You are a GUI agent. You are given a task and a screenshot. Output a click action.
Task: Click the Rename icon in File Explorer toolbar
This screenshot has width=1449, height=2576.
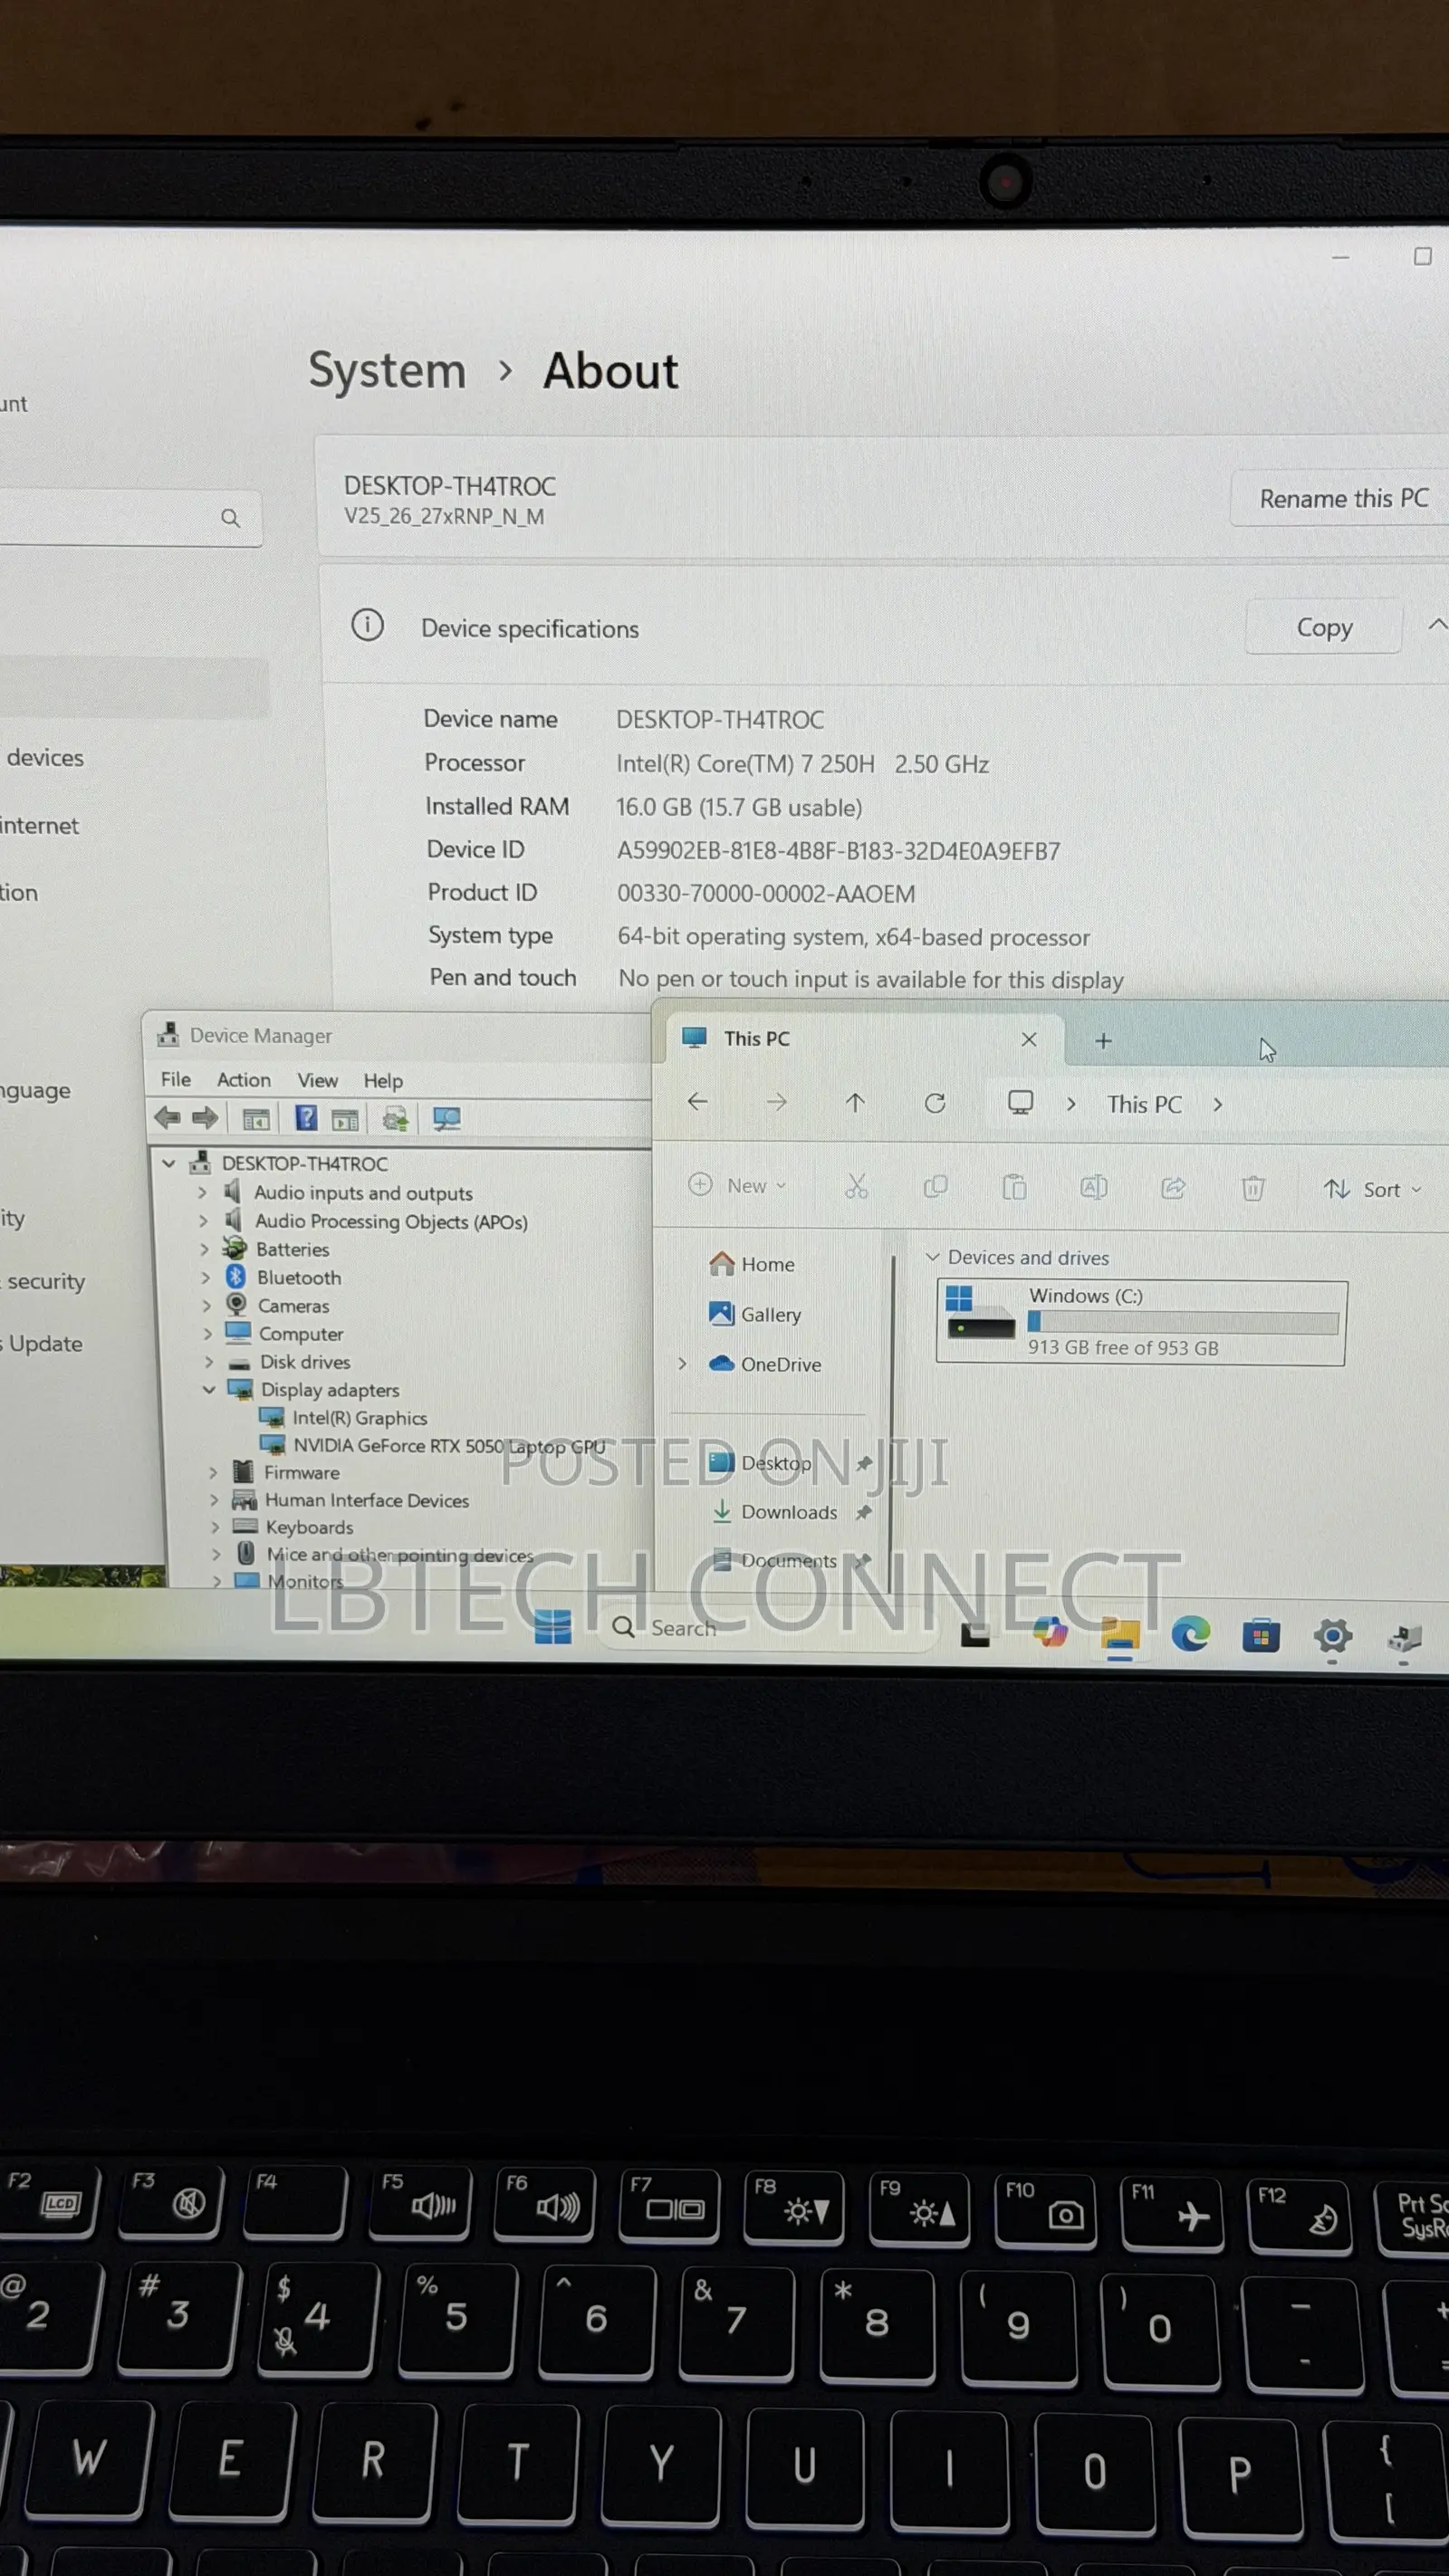(x=1093, y=1187)
